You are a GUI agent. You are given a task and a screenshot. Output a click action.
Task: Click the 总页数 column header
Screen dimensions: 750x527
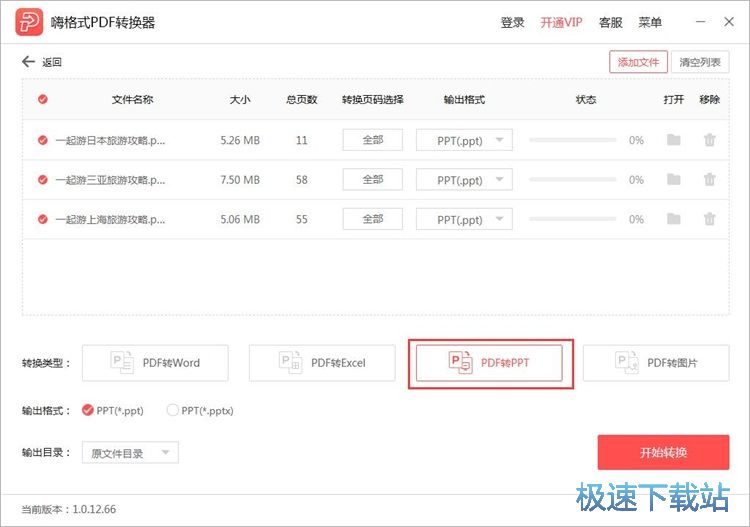click(301, 99)
